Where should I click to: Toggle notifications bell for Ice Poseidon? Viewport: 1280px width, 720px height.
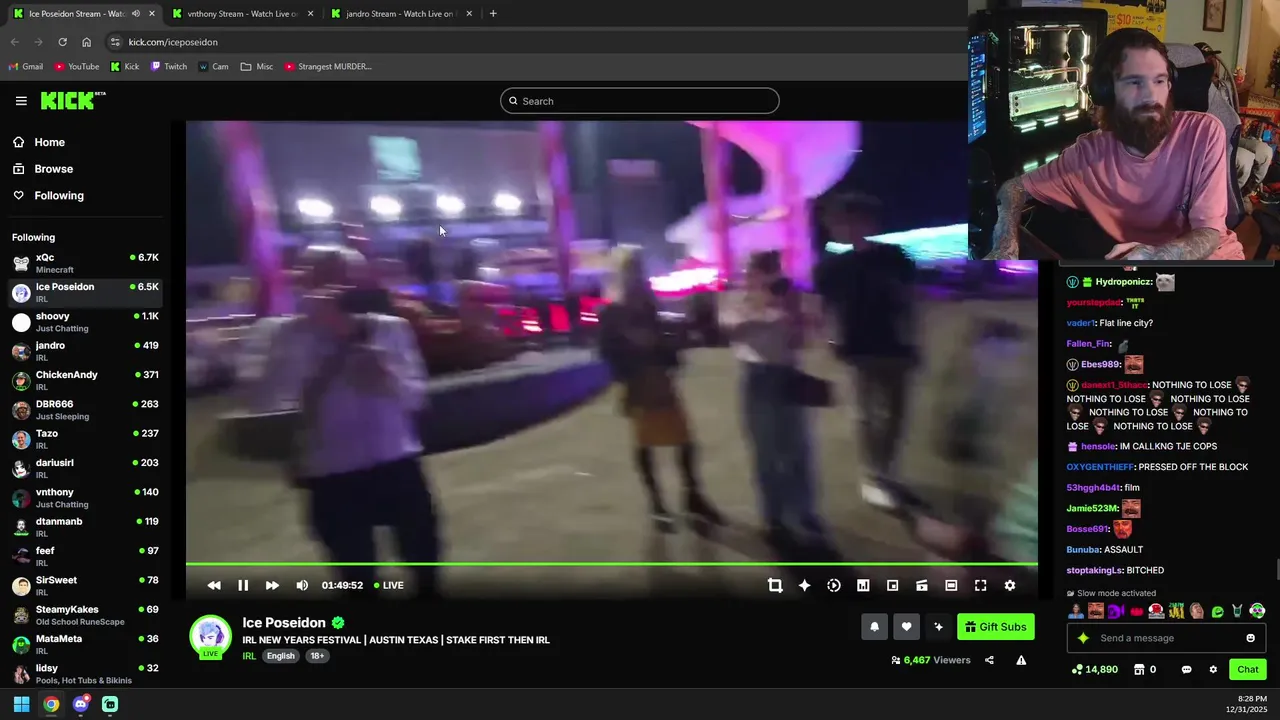[874, 627]
